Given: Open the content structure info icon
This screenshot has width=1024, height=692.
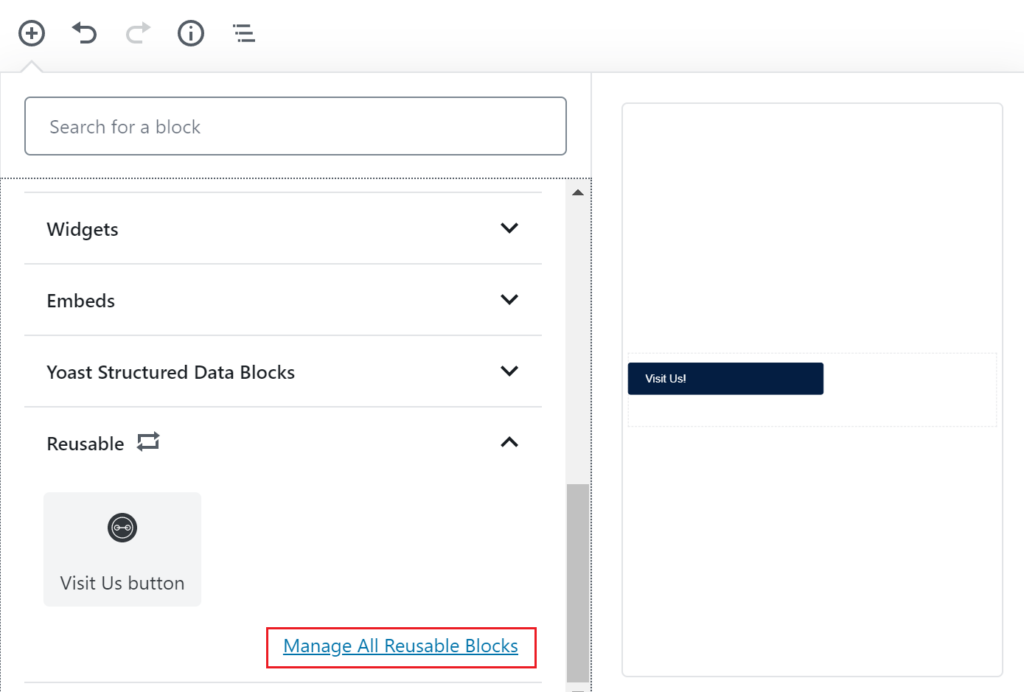Looking at the screenshot, I should [x=191, y=33].
